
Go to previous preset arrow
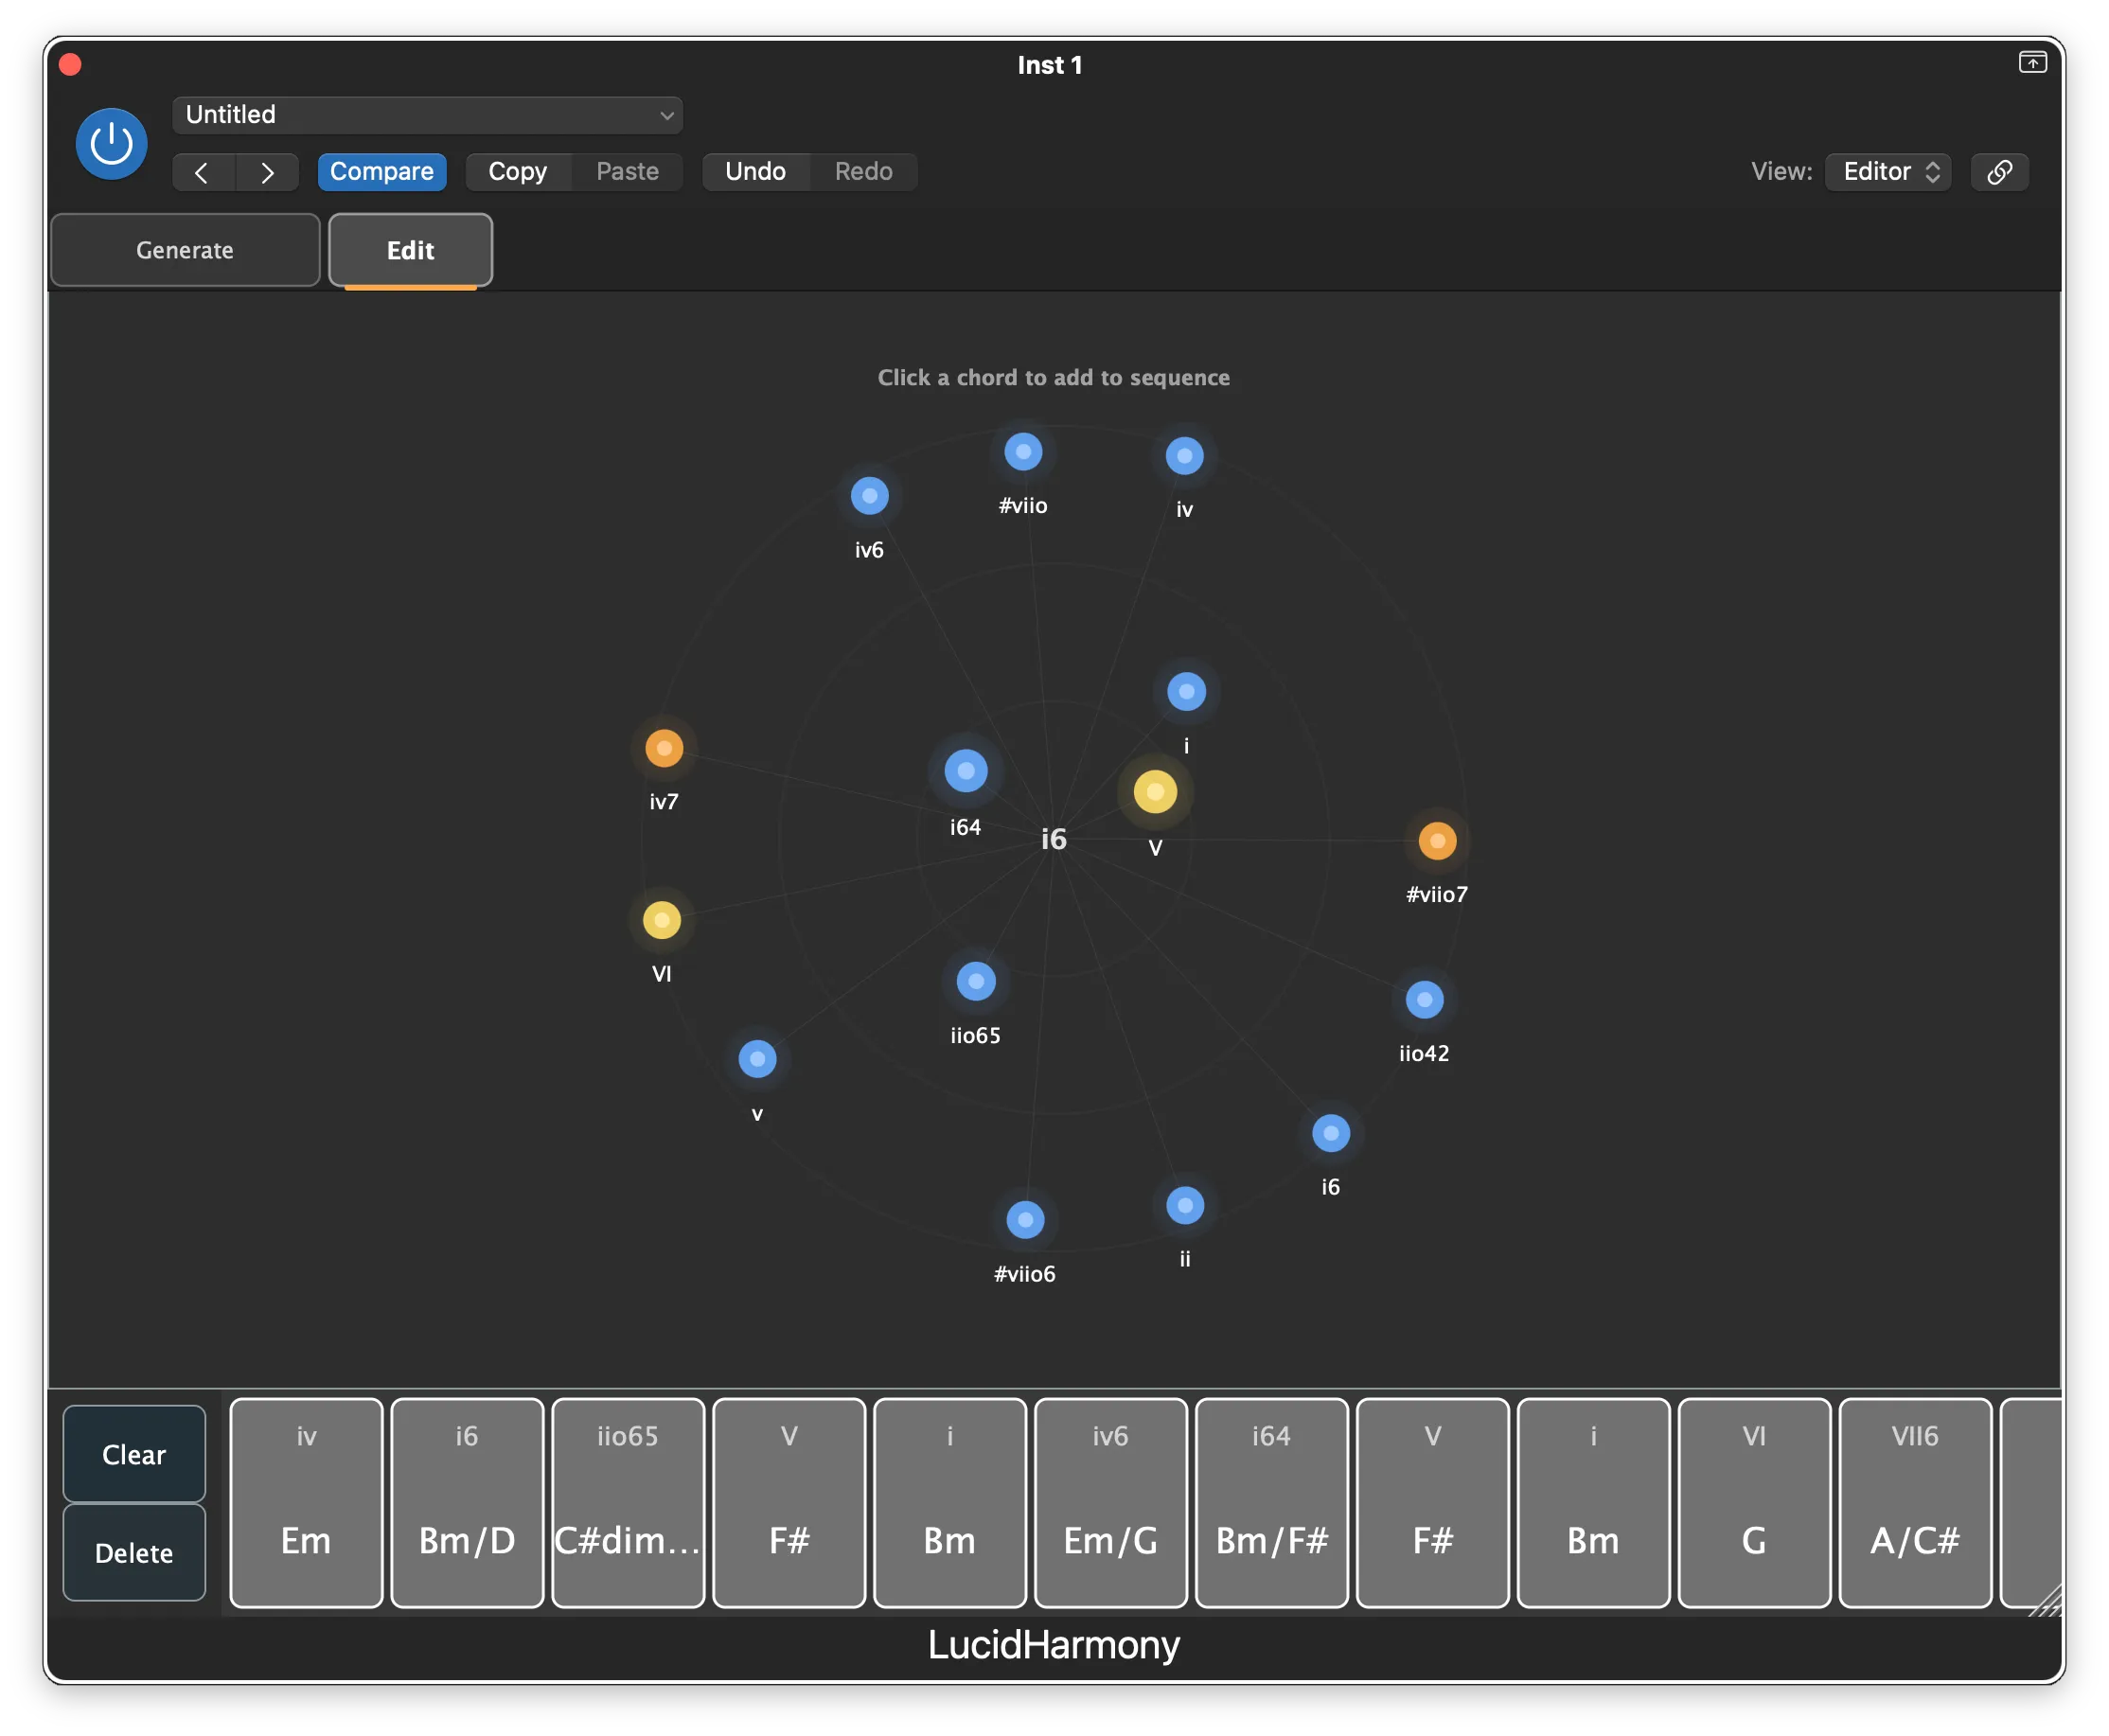coord(203,172)
